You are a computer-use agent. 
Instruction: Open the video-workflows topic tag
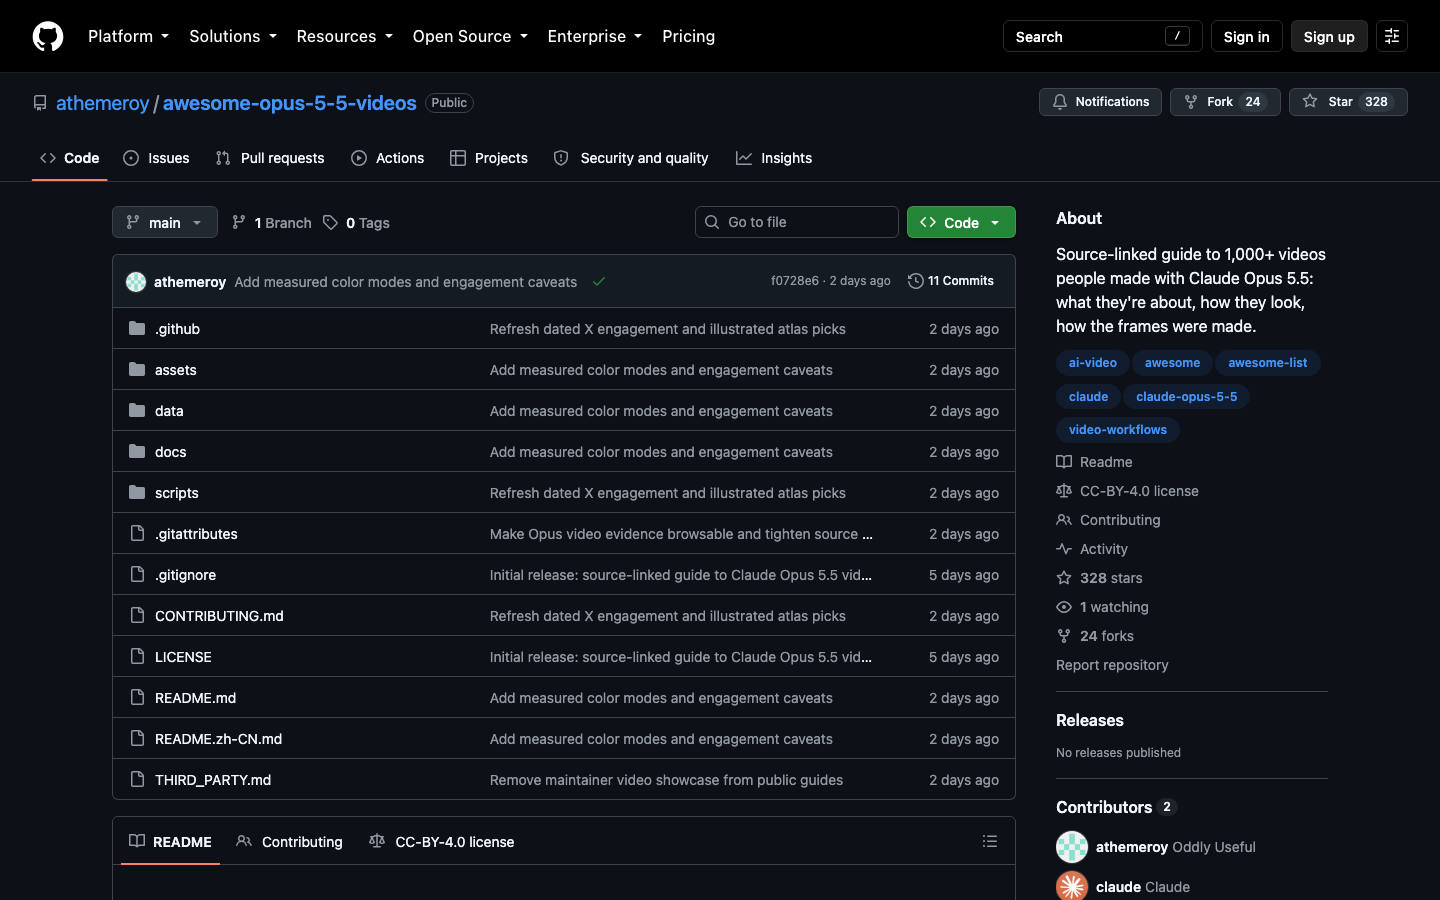[1118, 430]
